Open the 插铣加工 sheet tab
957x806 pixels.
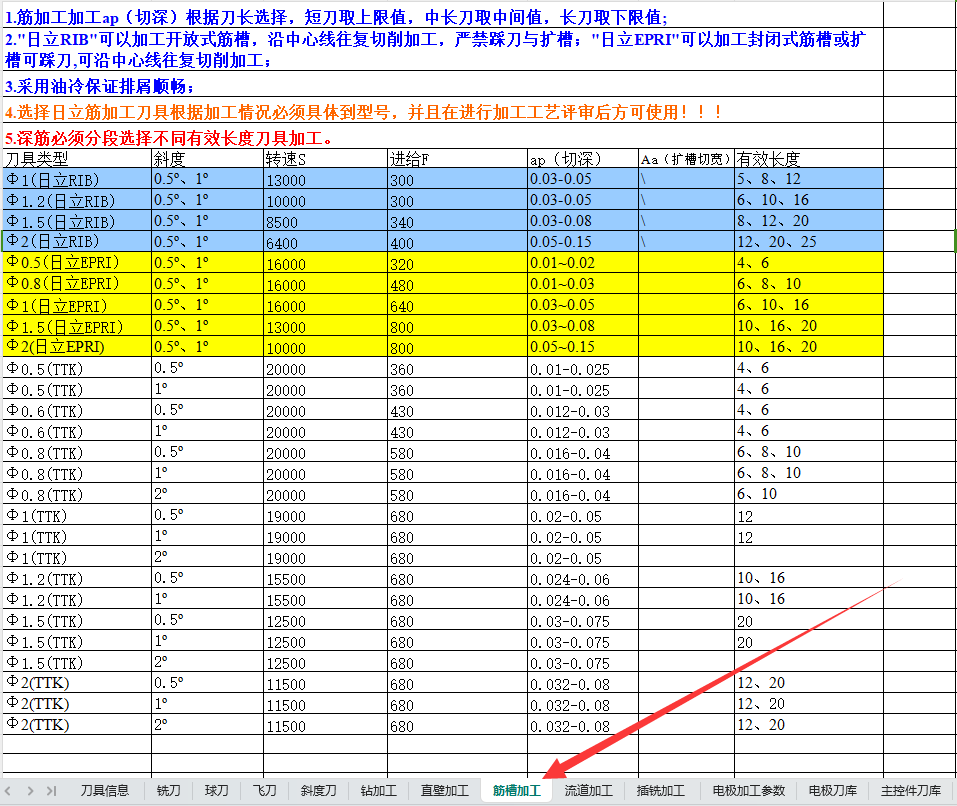coord(660,791)
